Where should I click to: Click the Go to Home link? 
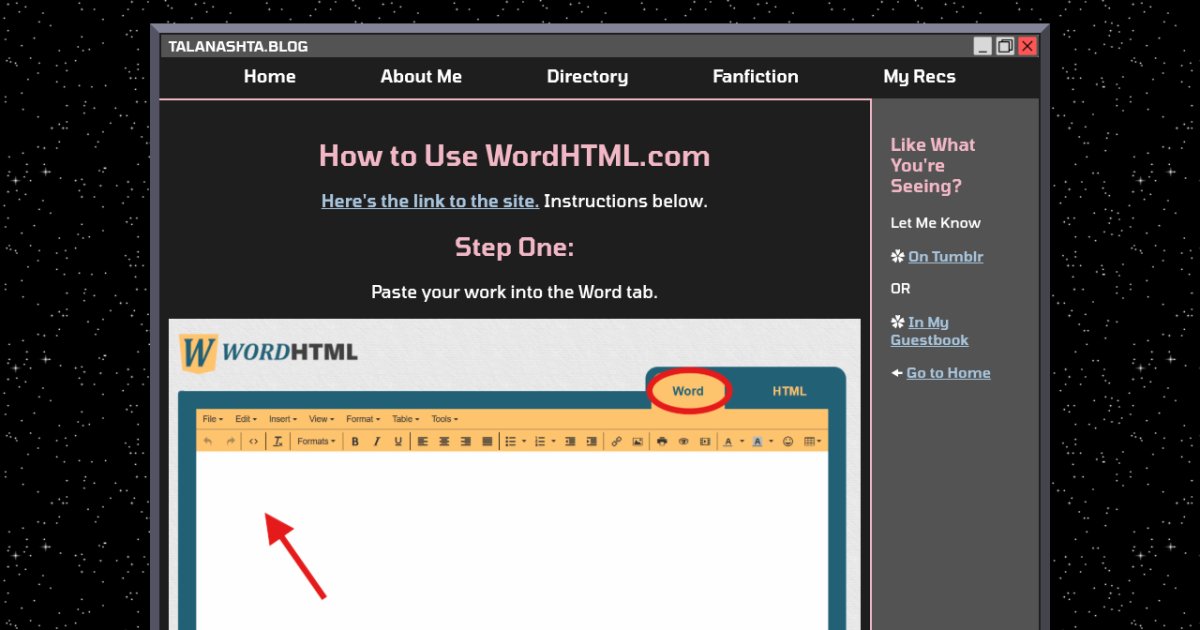click(948, 373)
